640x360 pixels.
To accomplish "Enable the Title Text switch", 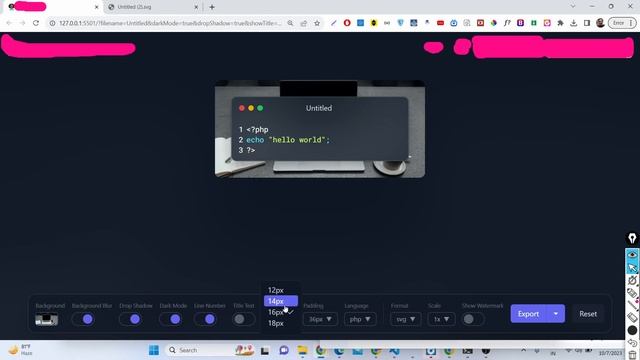I will [x=244, y=319].
